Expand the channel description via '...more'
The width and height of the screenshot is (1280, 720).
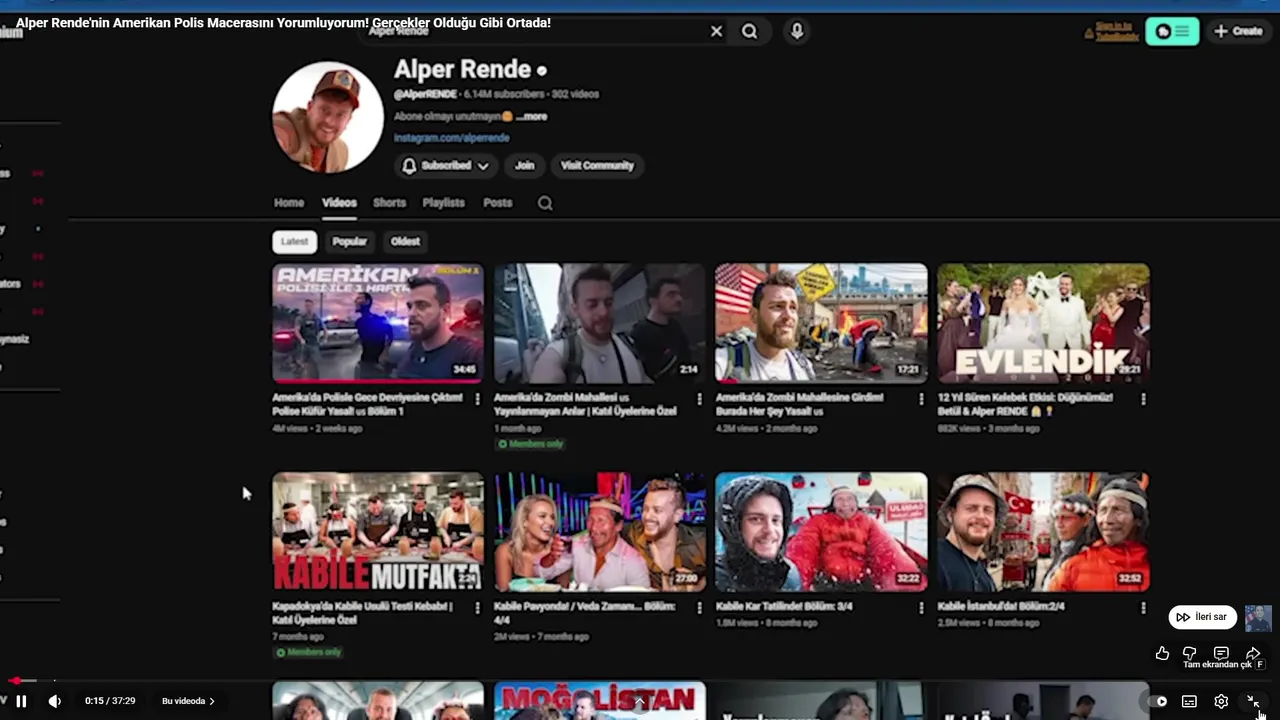[x=531, y=116]
